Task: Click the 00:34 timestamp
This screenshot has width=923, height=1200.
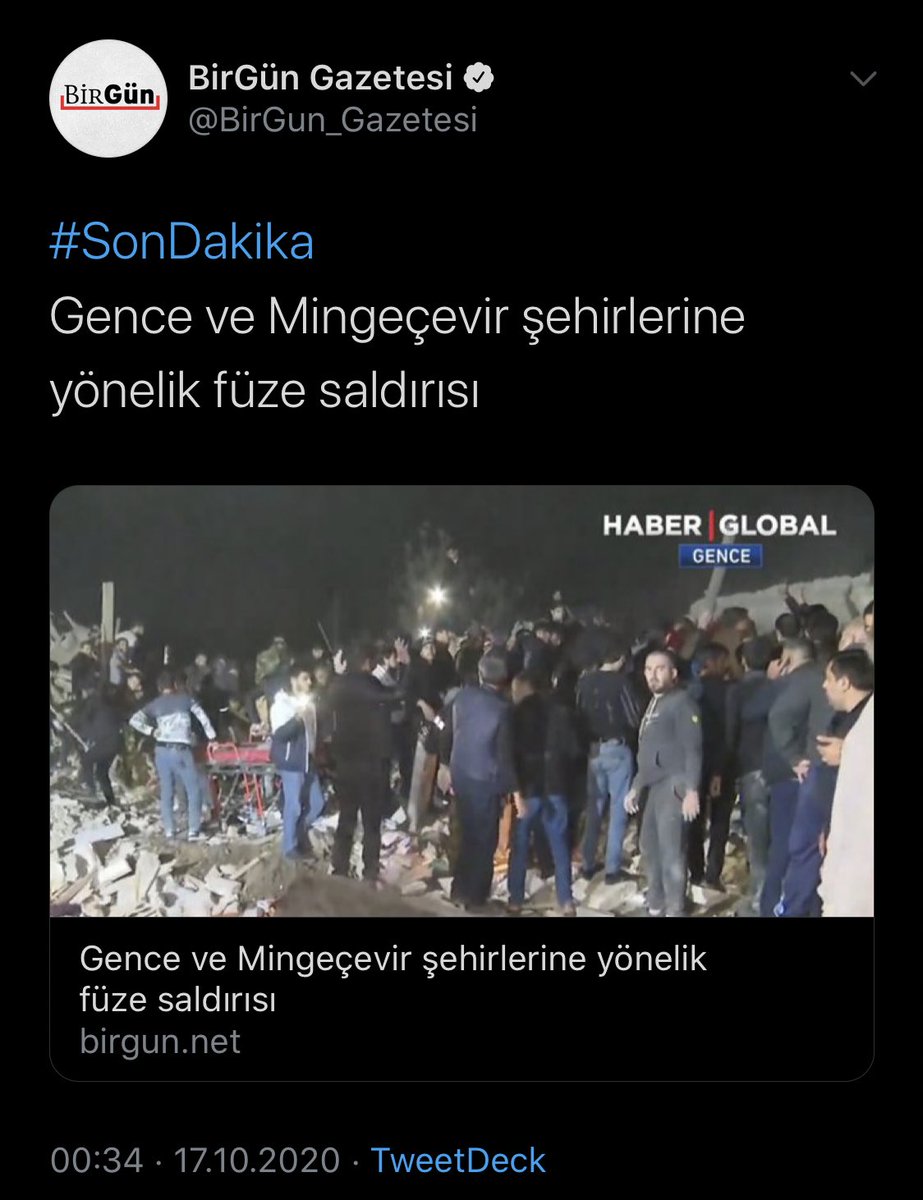Action: click(x=98, y=1160)
